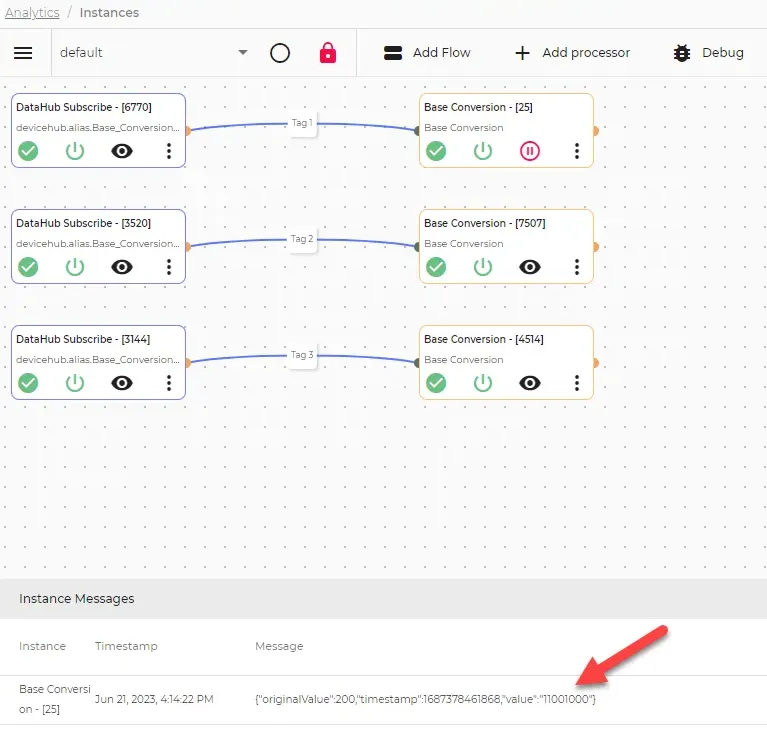Click the Timestamp column header

126,646
